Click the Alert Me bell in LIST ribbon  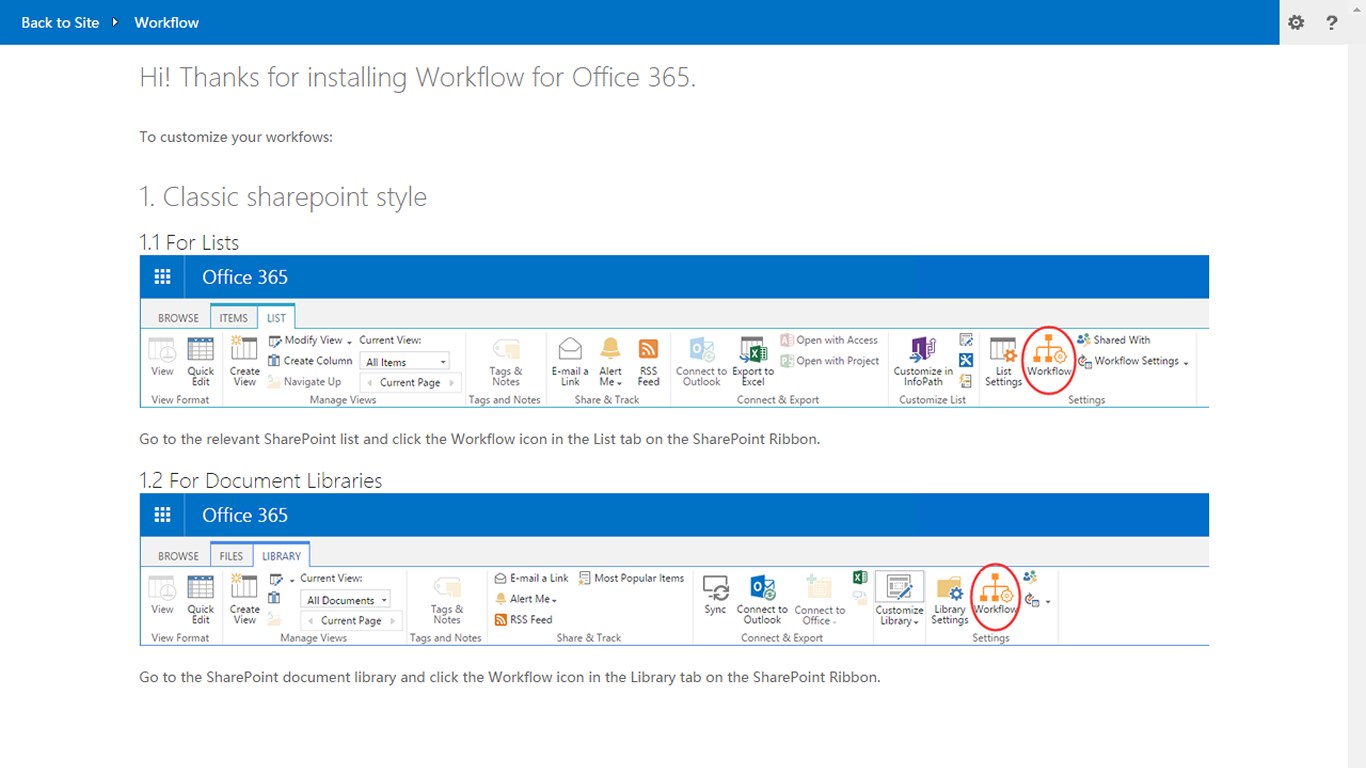coord(610,362)
